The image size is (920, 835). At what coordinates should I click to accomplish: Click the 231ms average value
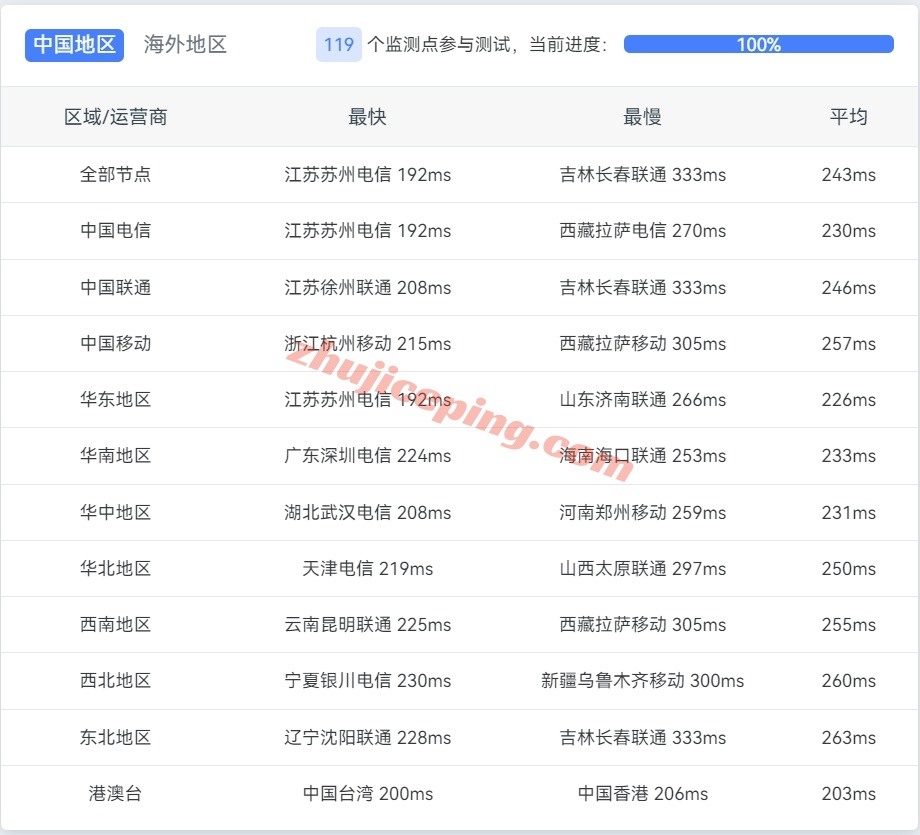(x=848, y=512)
